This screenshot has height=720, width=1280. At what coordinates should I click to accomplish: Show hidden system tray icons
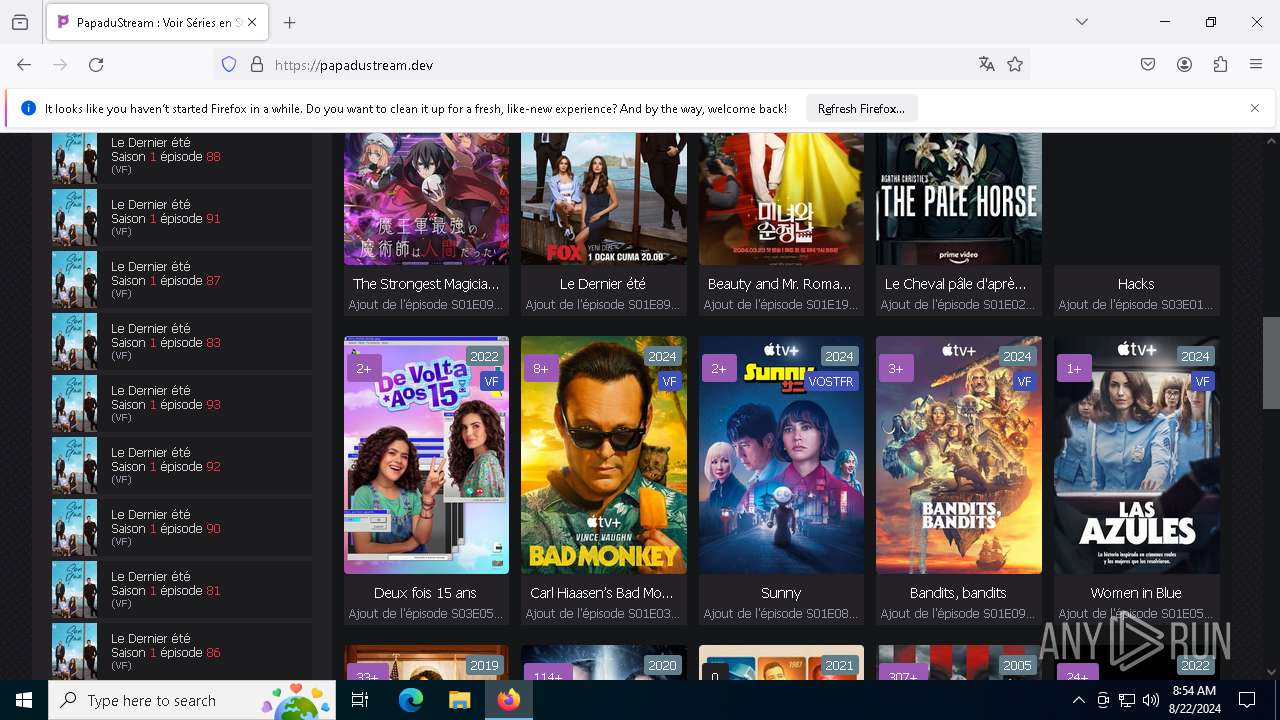coord(1078,700)
